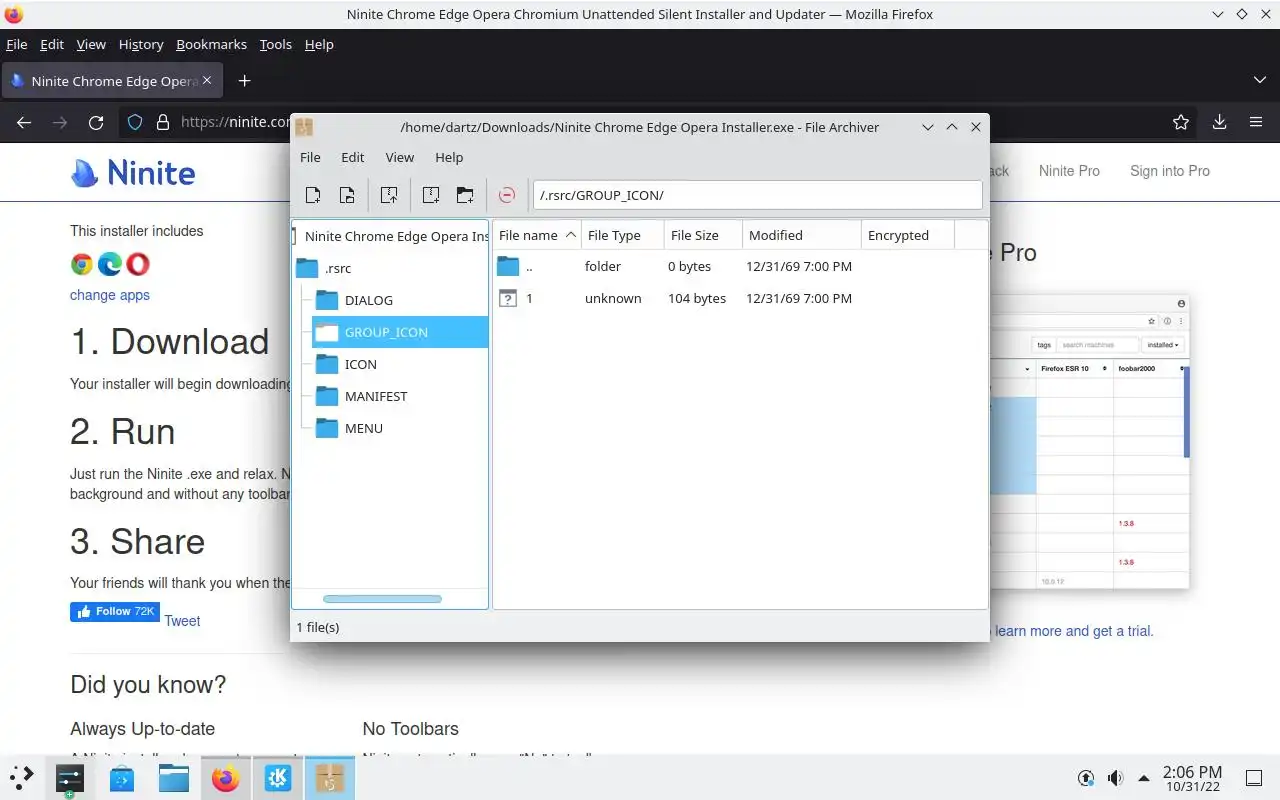This screenshot has width=1280, height=800.
Task: Click the Ninite Pro screenshot thumbnail
Action: 1090,441
